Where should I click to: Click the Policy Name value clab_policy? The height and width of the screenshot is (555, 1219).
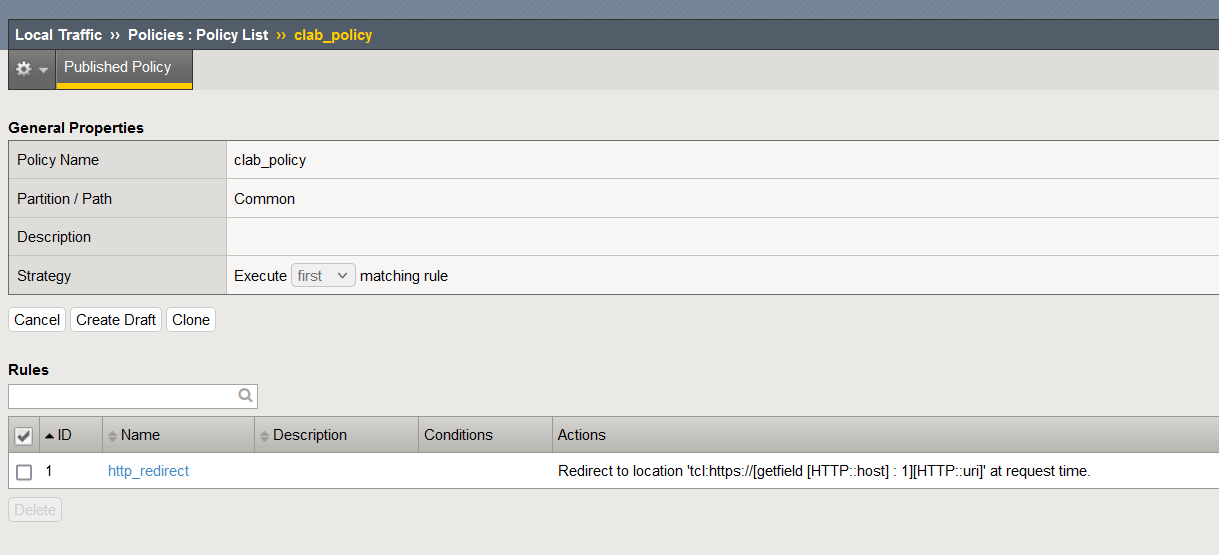coord(270,160)
